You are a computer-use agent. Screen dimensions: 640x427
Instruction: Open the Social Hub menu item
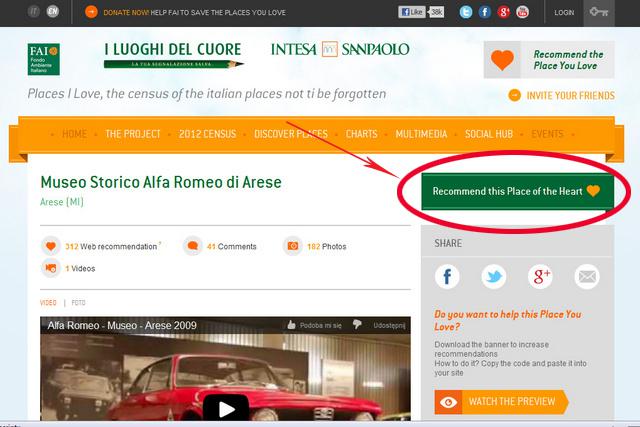(x=489, y=134)
